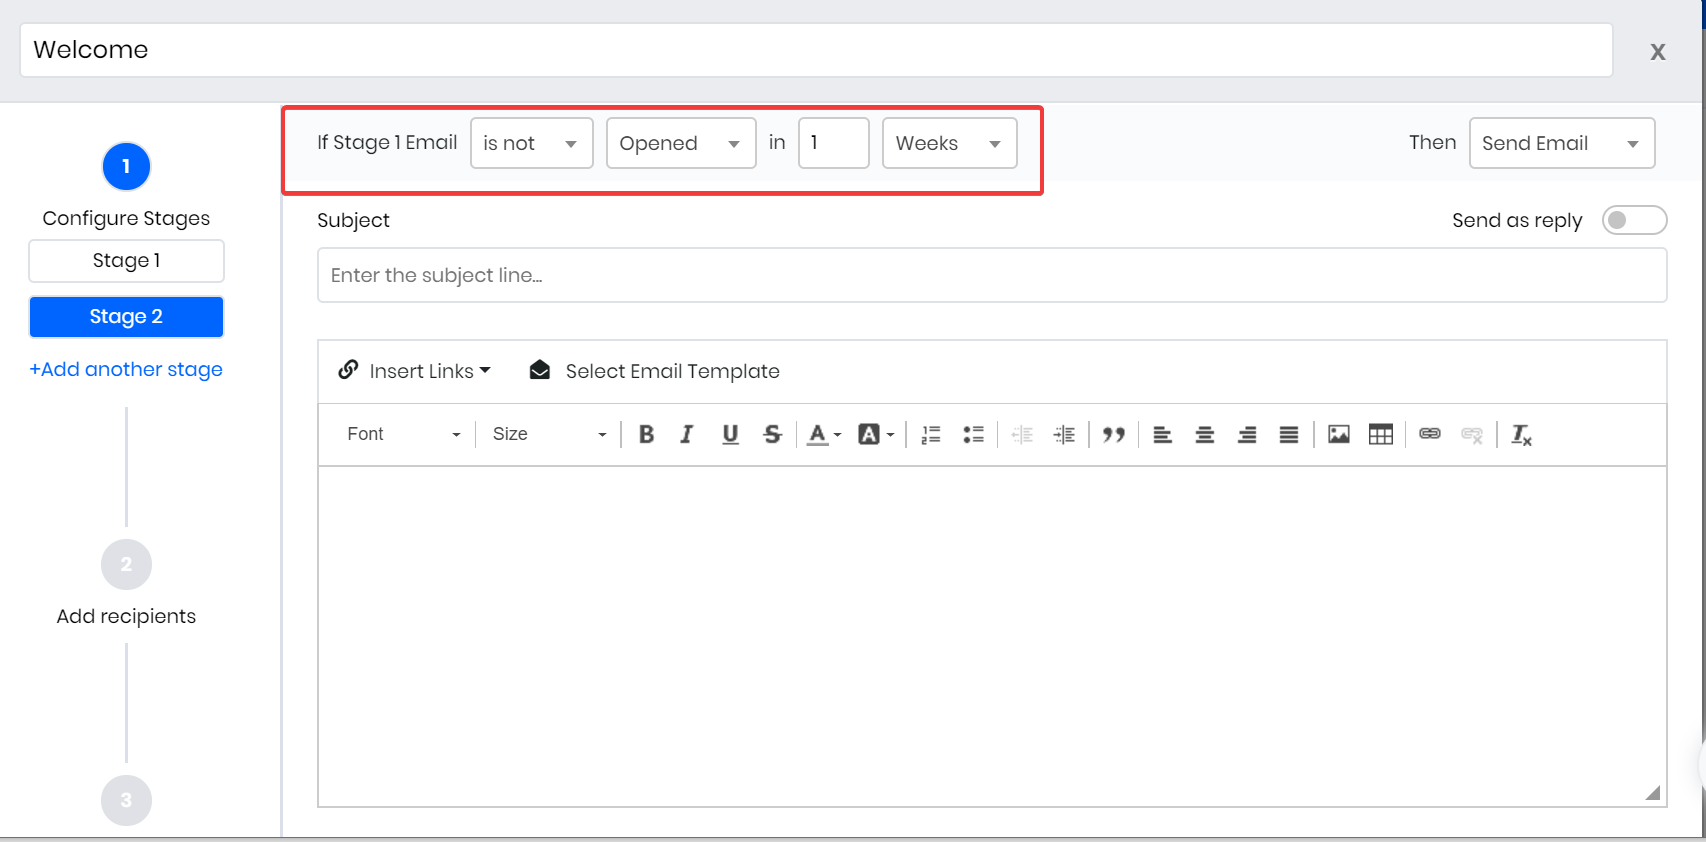Insert block quote in email body
The image size is (1706, 842).
tap(1113, 434)
